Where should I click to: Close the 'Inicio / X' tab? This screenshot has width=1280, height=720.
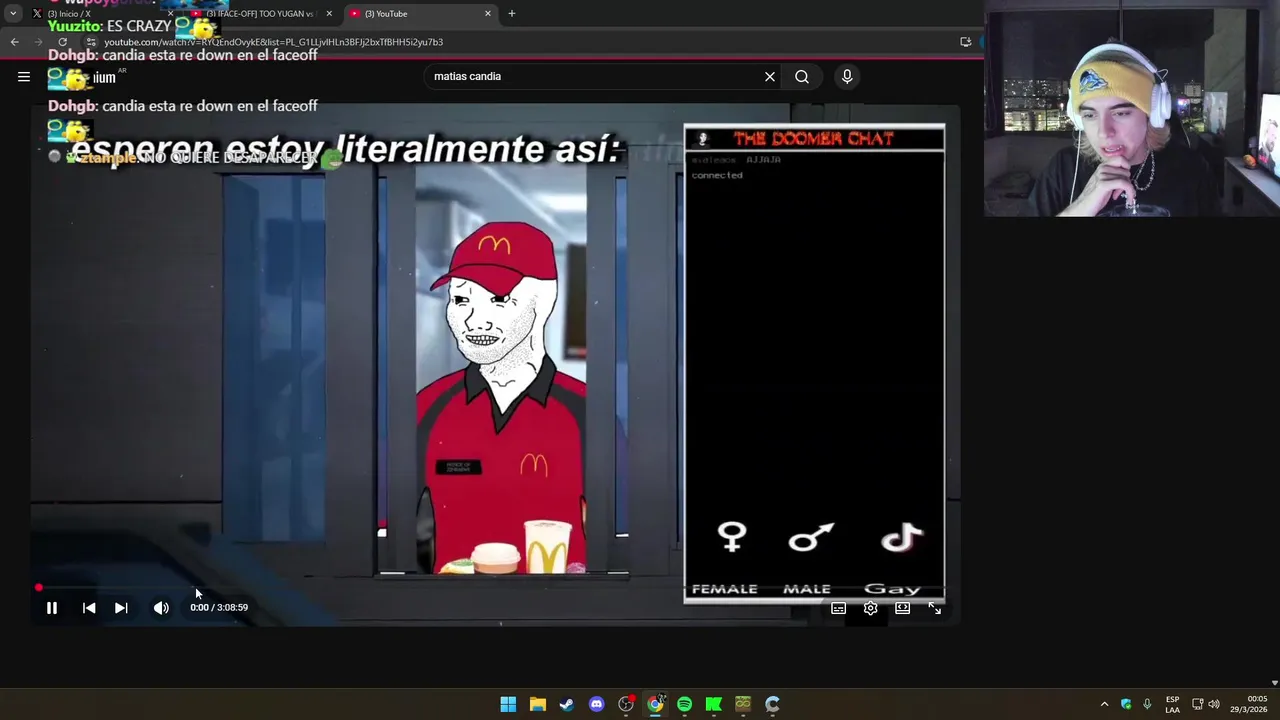pos(170,14)
